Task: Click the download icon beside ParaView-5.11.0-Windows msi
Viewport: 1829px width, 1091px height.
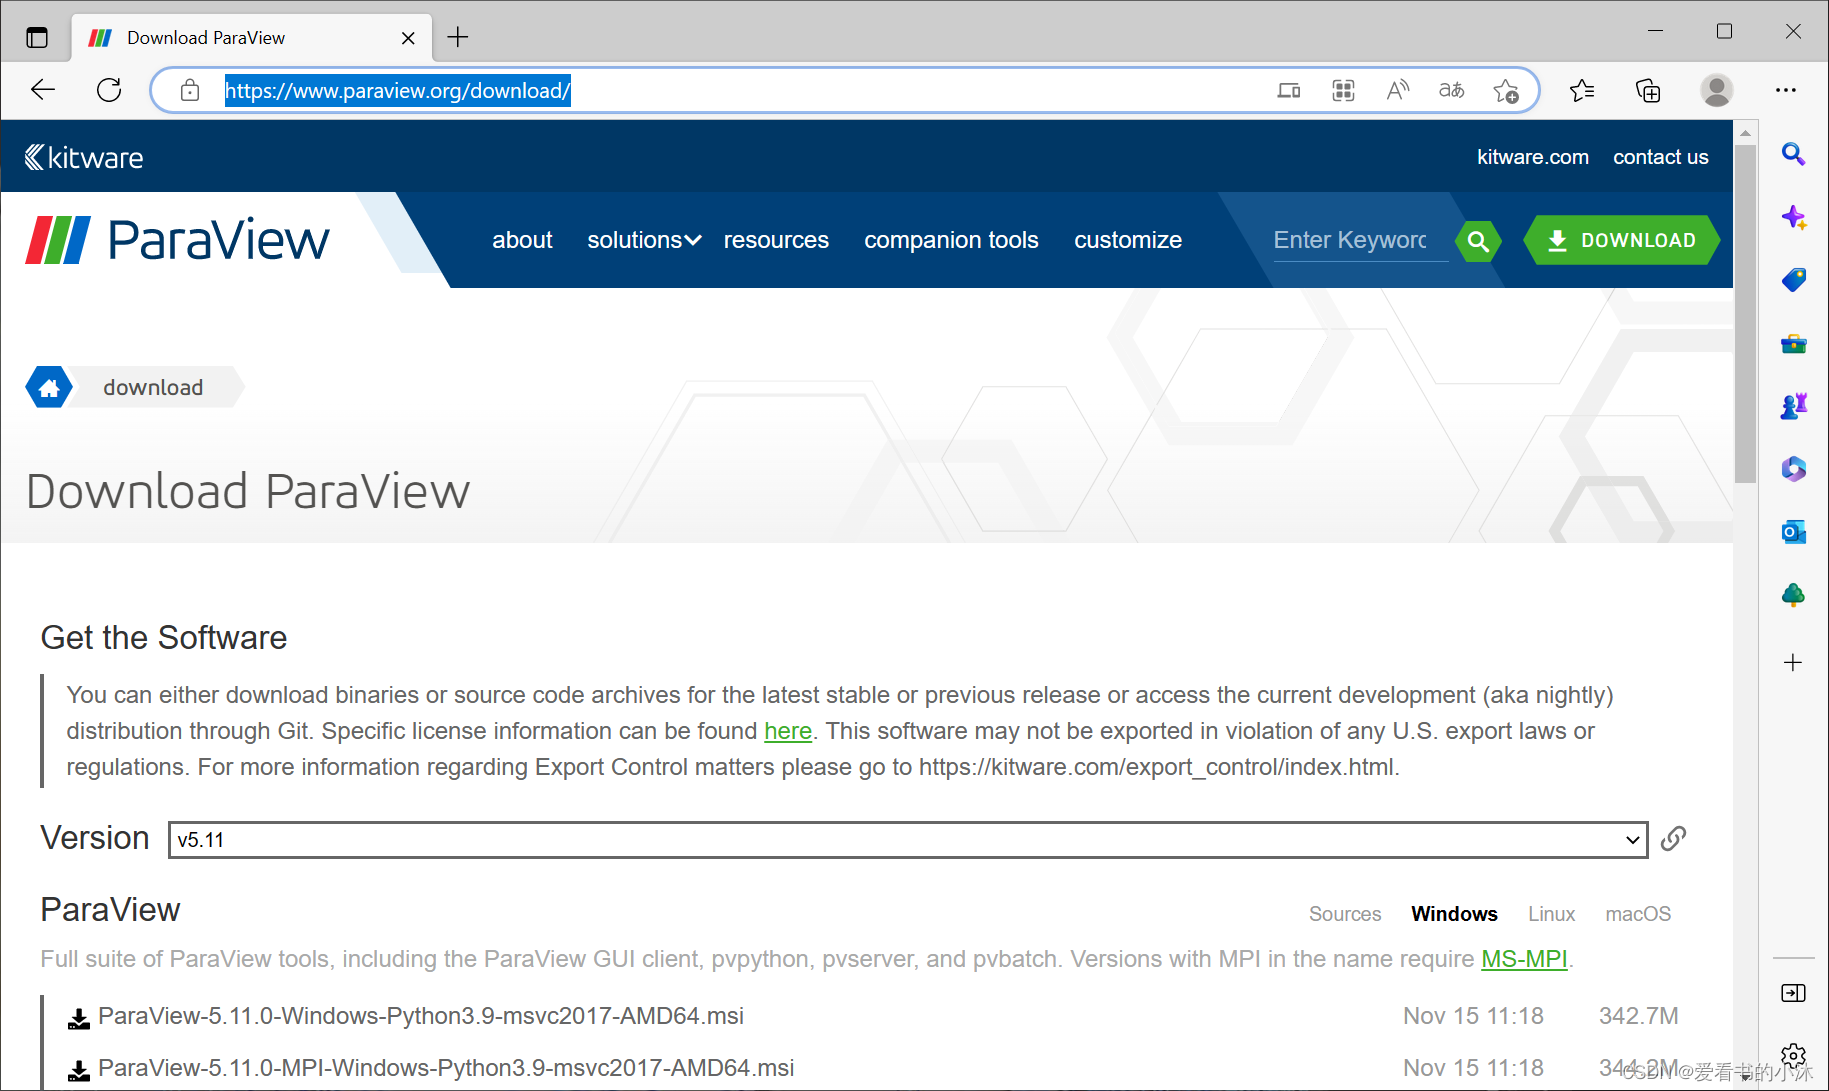Action: coord(78,1018)
